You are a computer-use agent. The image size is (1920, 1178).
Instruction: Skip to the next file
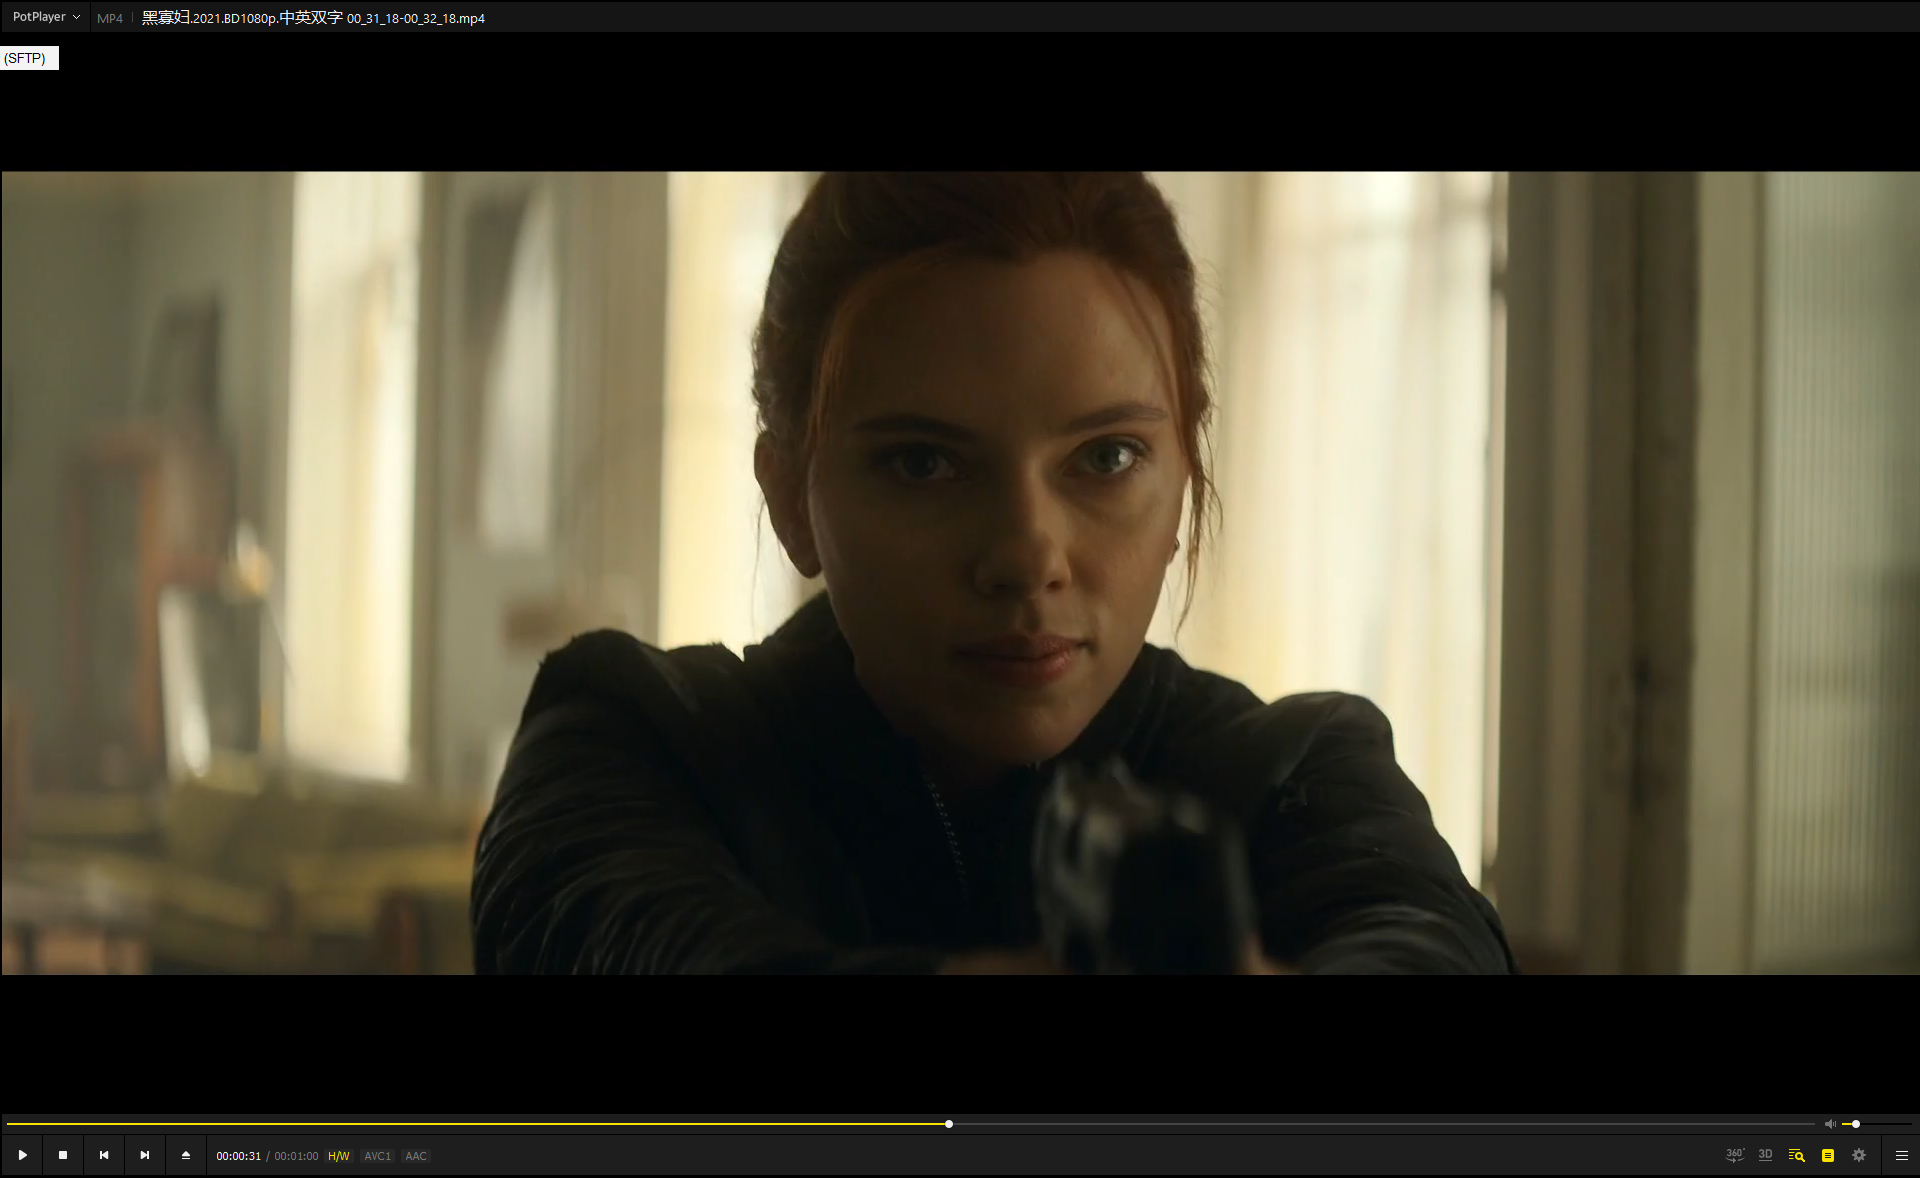pyautogui.click(x=145, y=1155)
